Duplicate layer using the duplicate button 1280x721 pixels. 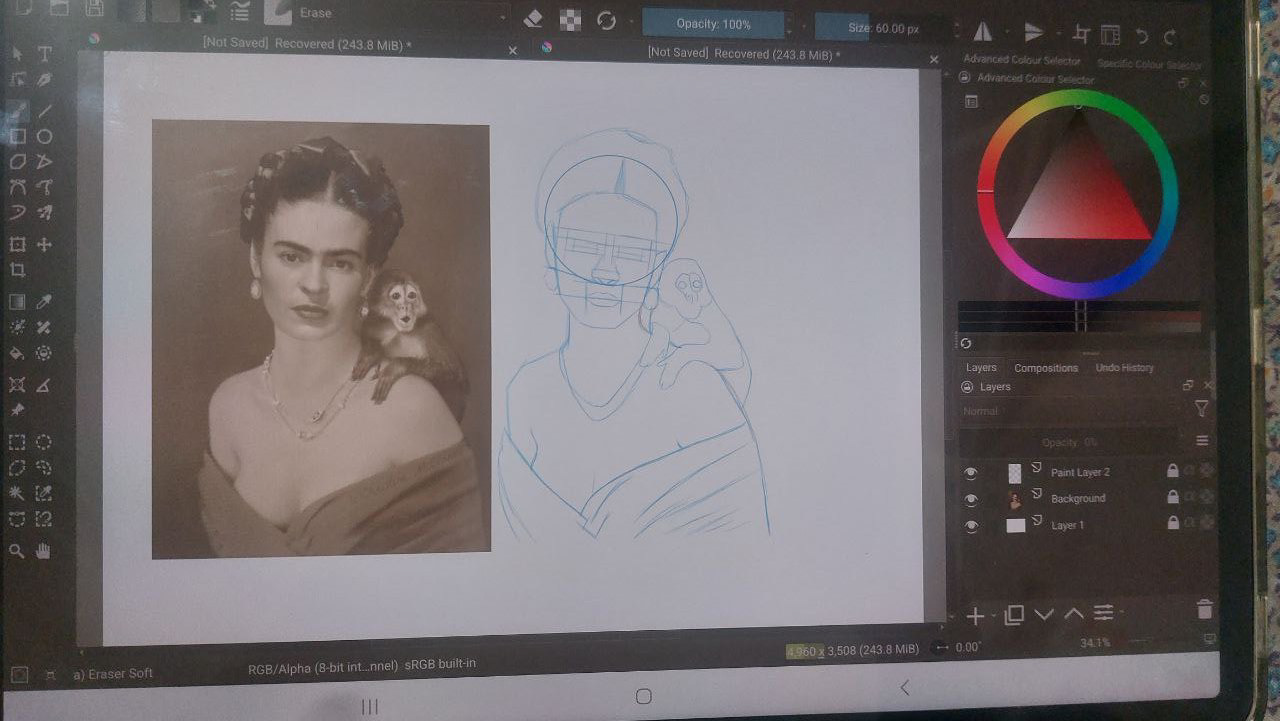point(1013,615)
